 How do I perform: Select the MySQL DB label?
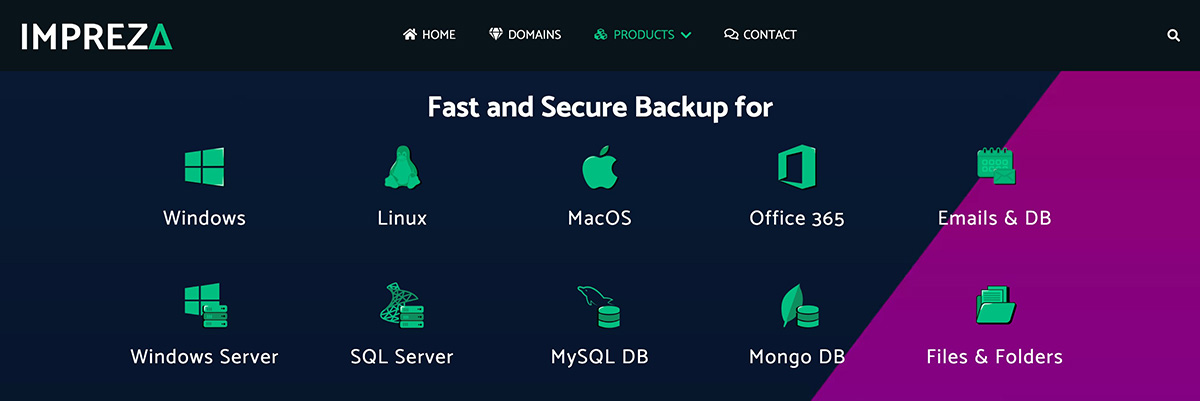[600, 357]
